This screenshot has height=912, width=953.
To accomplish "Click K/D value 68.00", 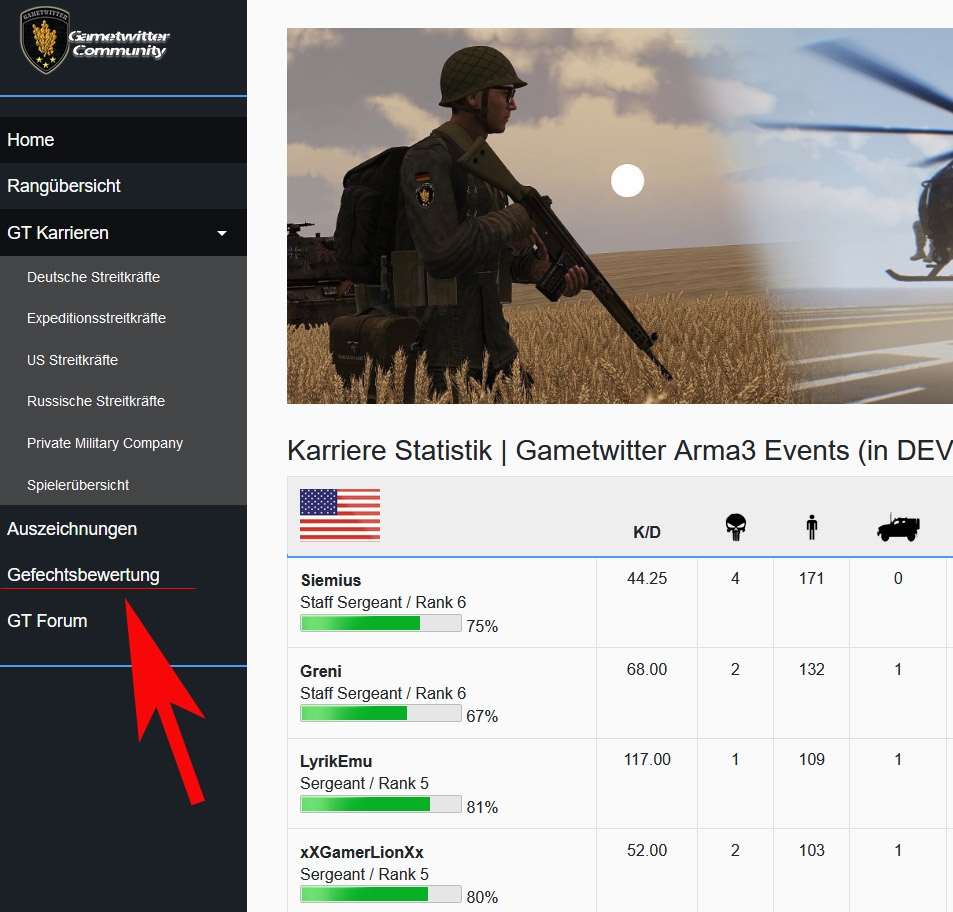I will click(647, 670).
